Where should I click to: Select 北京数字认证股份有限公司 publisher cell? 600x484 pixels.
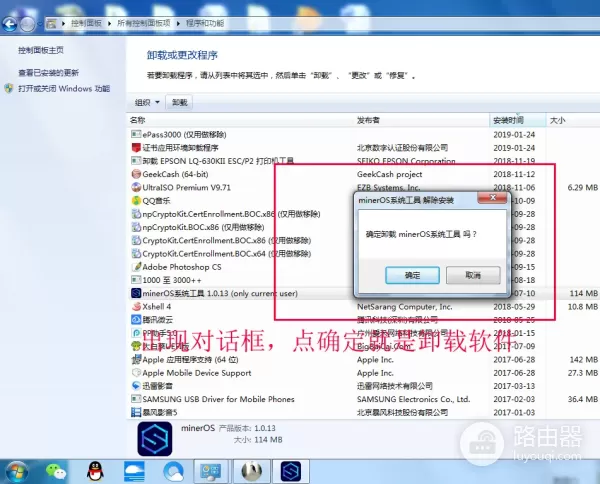pos(402,148)
